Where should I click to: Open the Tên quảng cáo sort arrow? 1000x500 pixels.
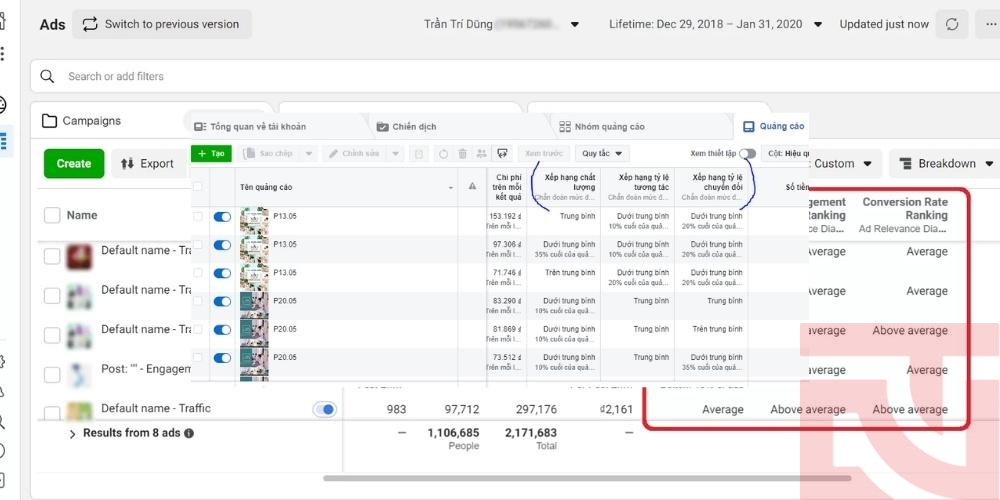pyautogui.click(x=452, y=188)
